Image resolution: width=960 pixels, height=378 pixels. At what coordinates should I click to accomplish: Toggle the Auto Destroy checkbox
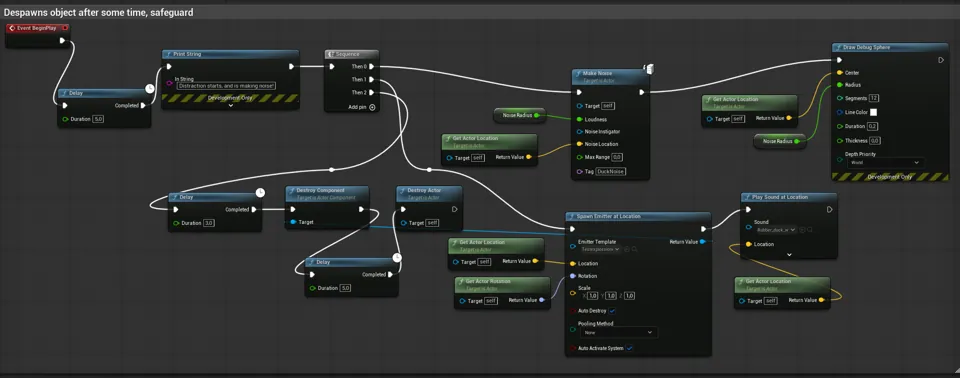point(612,311)
